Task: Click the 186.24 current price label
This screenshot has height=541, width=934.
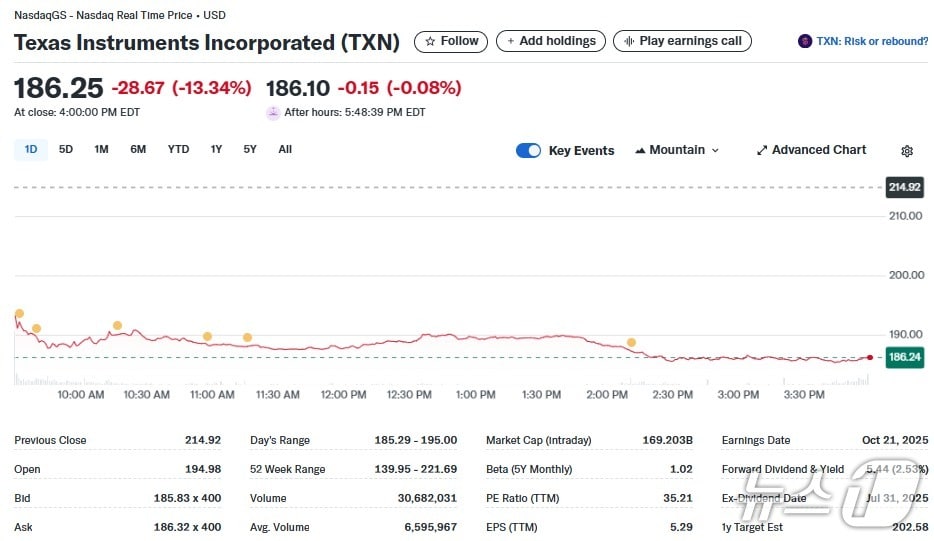Action: point(904,357)
